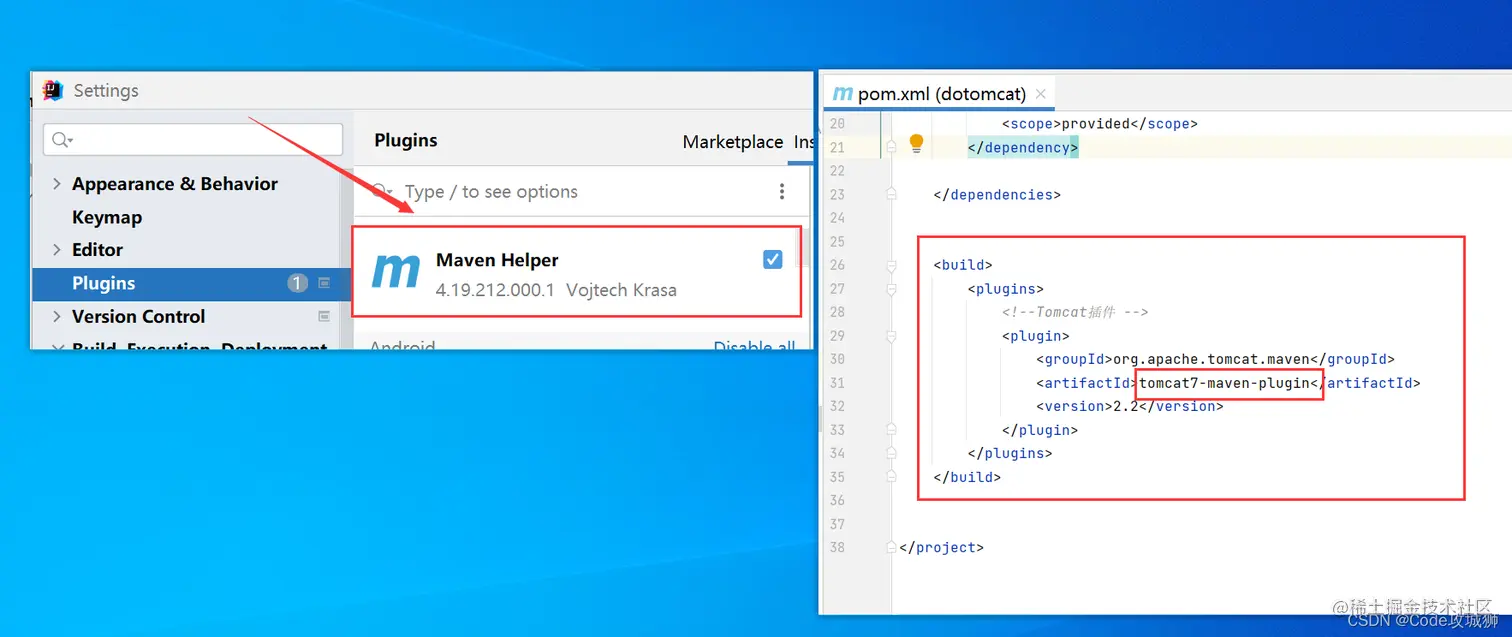Click the Settings window title

tap(106, 90)
